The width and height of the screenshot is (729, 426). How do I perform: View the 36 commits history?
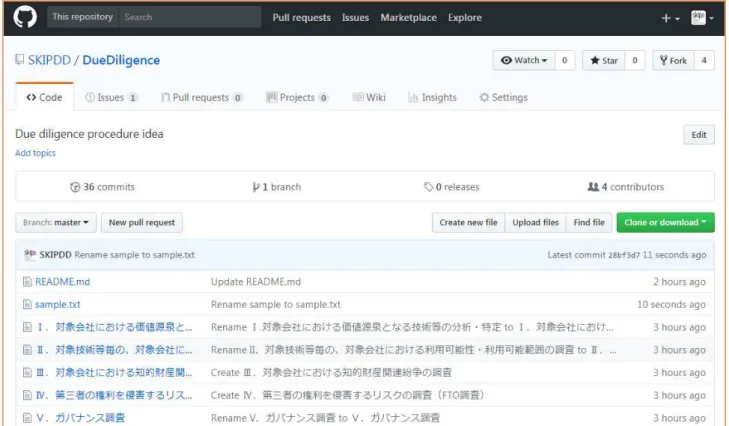tap(102, 187)
